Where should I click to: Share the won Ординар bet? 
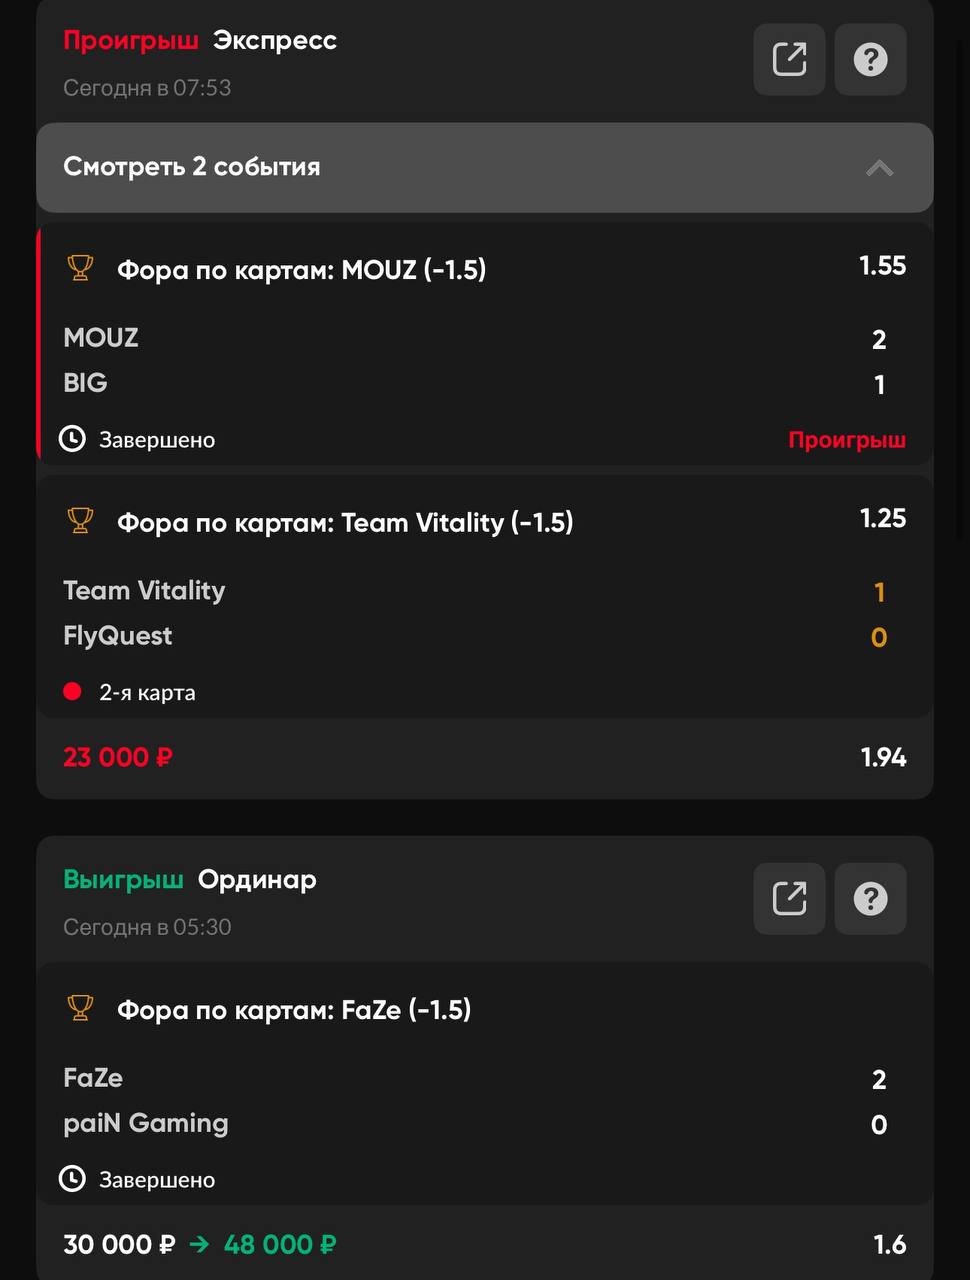click(789, 898)
